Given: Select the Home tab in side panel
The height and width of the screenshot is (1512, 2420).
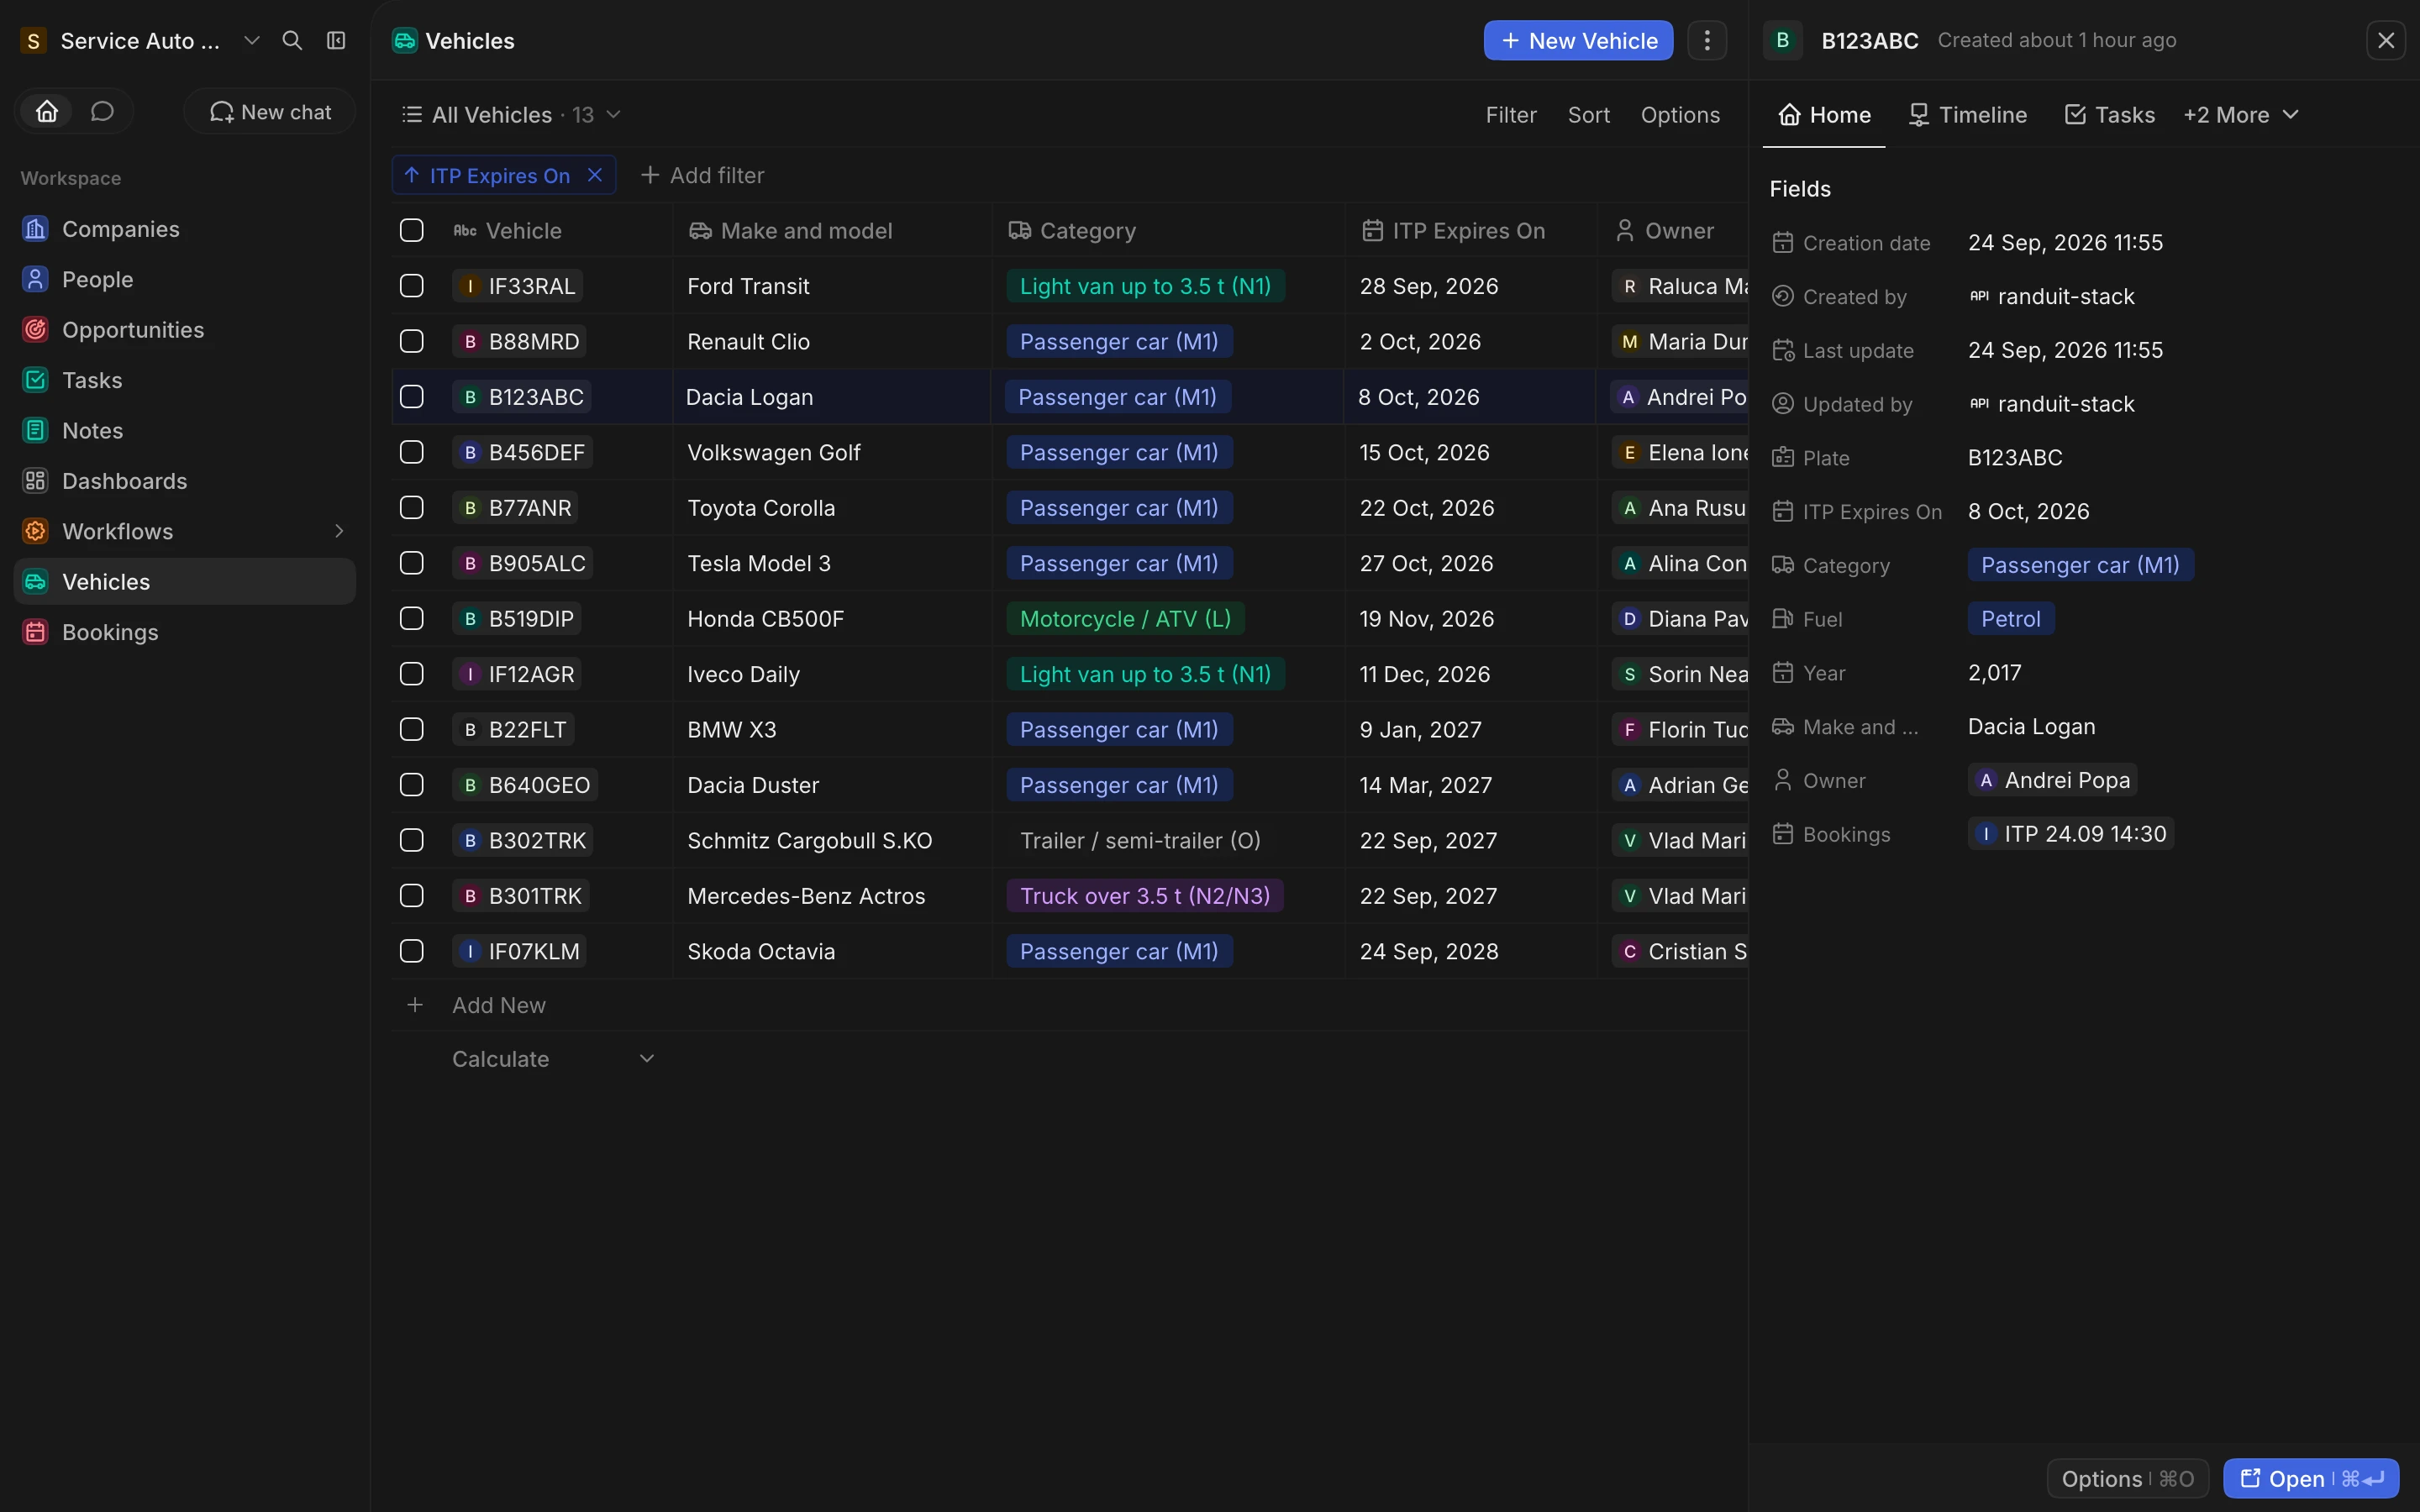Looking at the screenshot, I should pyautogui.click(x=1824, y=115).
